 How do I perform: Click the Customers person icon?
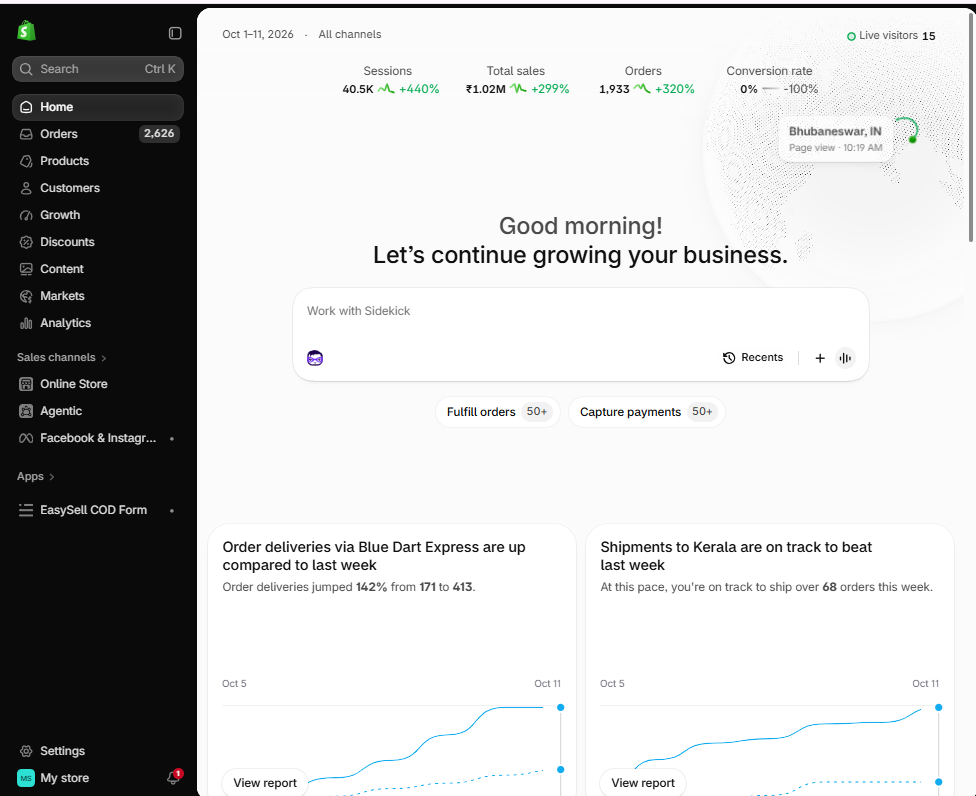(x=26, y=188)
